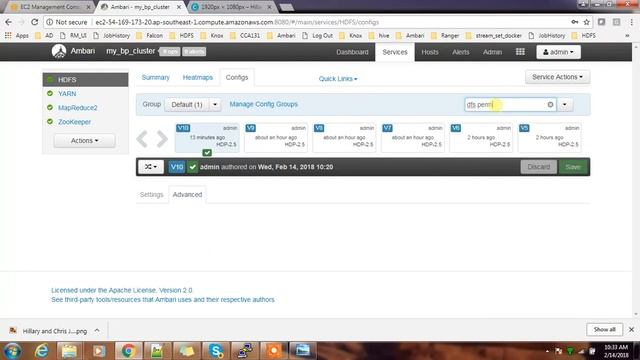This screenshot has width=640, height=360.
Task: Click the Save button
Action: [x=573, y=167]
